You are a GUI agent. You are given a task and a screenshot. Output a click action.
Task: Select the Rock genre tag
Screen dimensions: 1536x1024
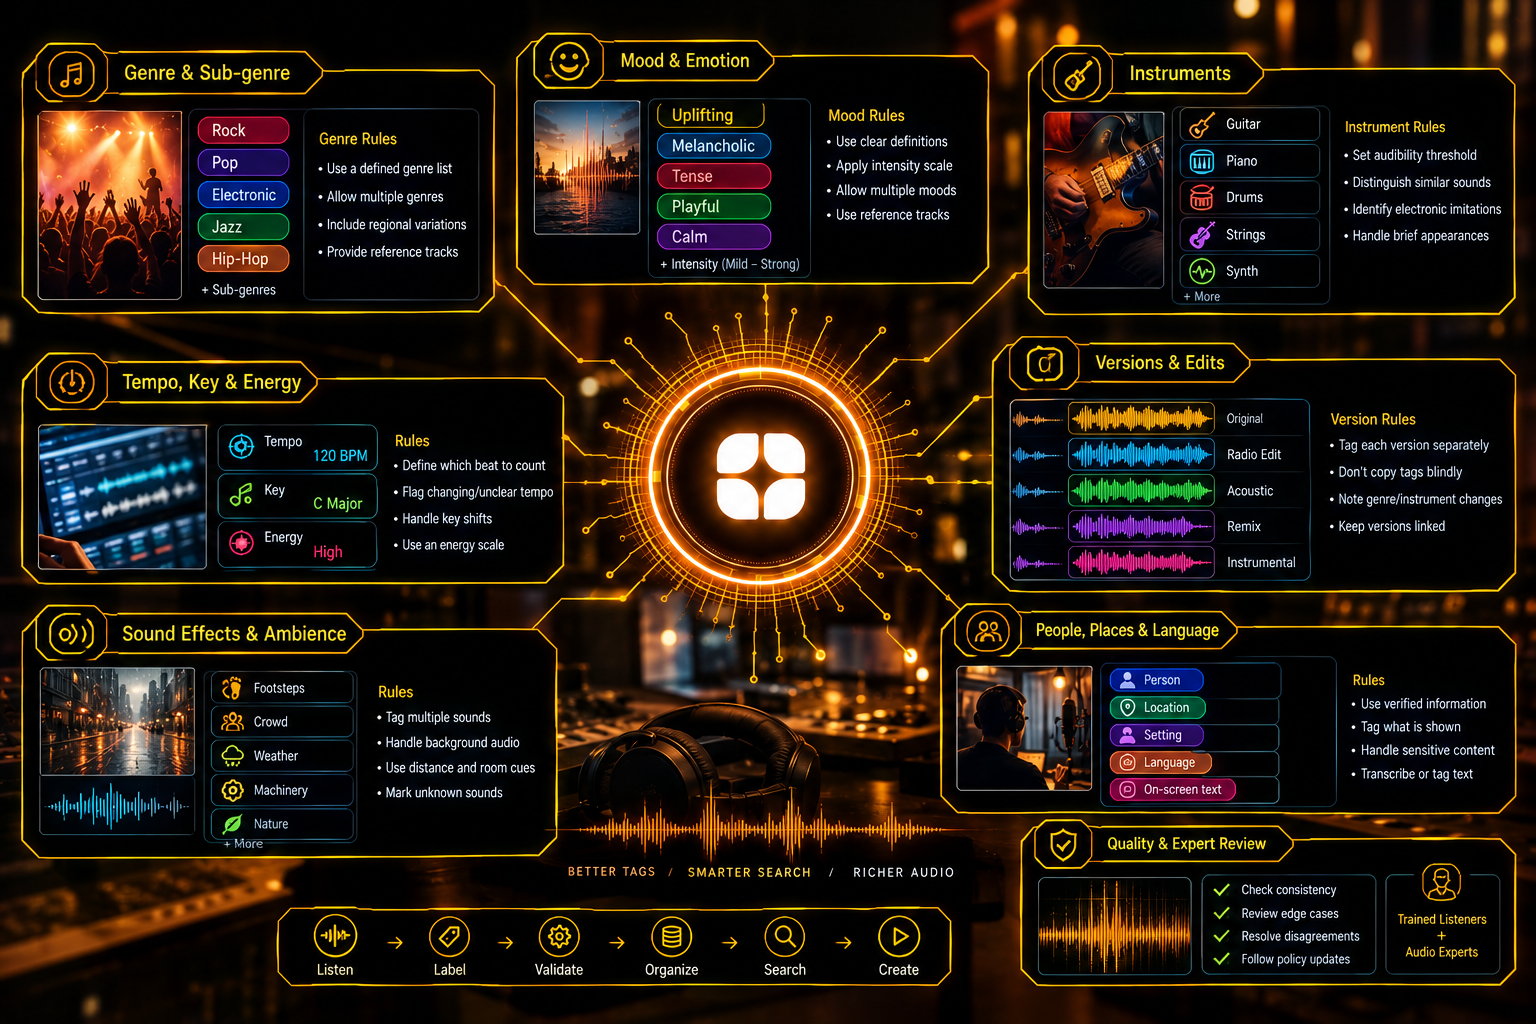243,130
